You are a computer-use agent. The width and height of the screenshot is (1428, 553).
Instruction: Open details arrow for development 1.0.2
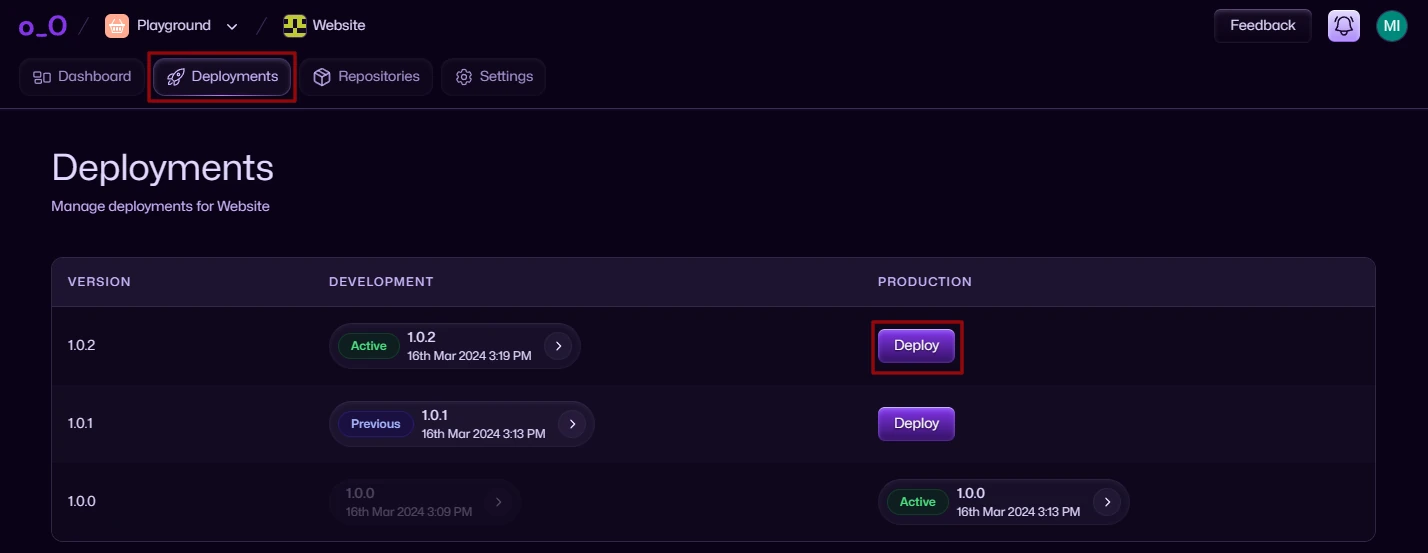click(x=558, y=346)
